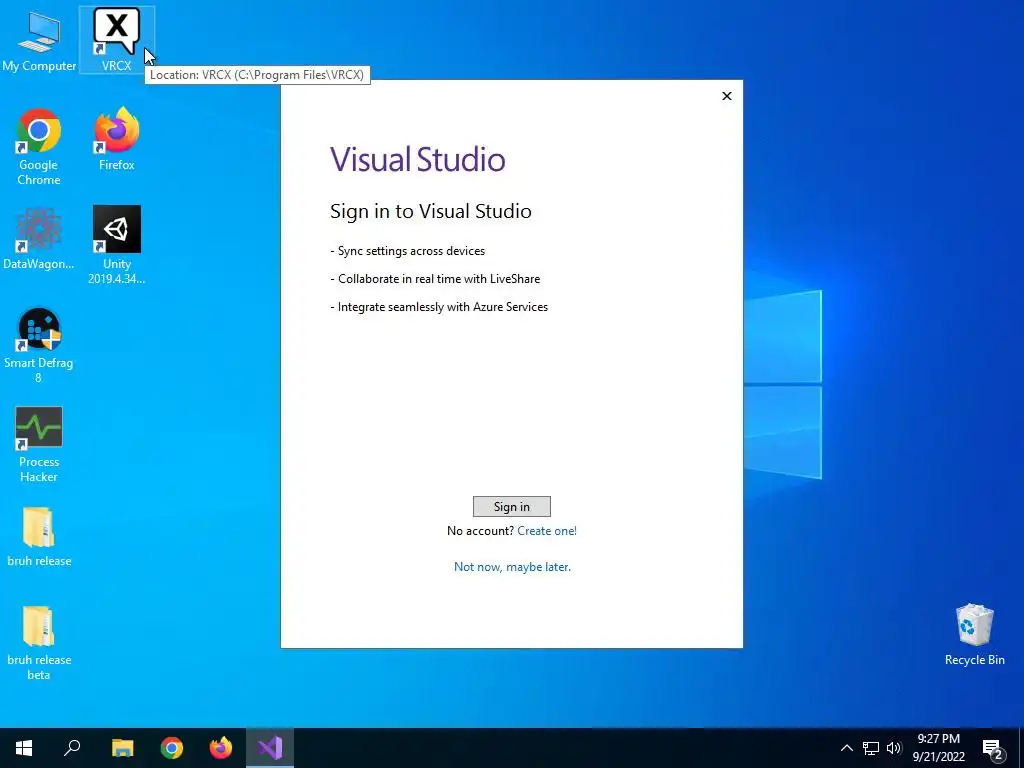Open Chrome from the taskbar
1024x768 pixels.
[172, 748]
